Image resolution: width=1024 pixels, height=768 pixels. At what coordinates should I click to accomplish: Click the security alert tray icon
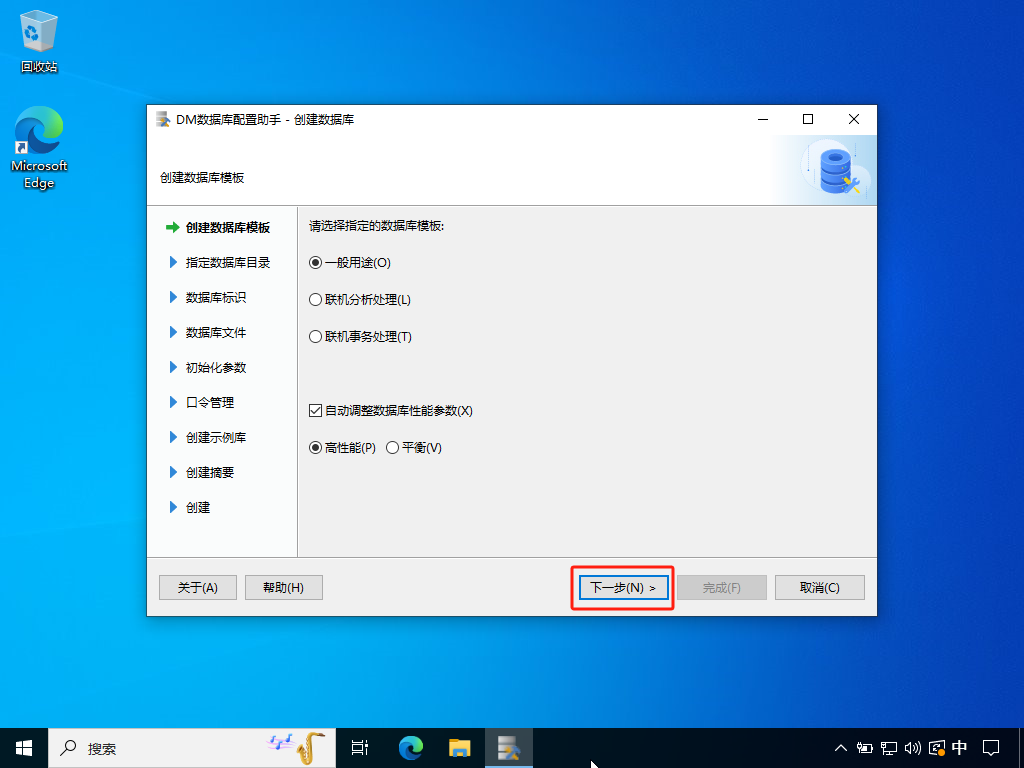pyautogui.click(x=936, y=748)
